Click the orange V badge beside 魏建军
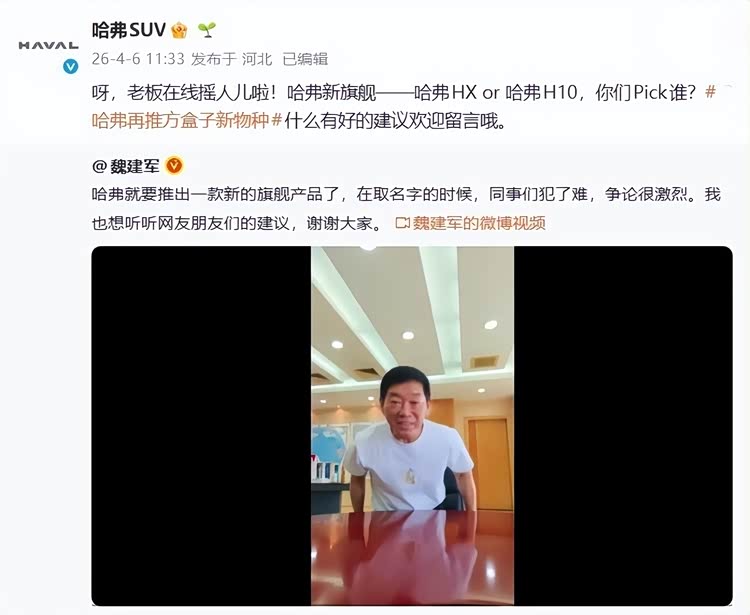 coord(175,166)
